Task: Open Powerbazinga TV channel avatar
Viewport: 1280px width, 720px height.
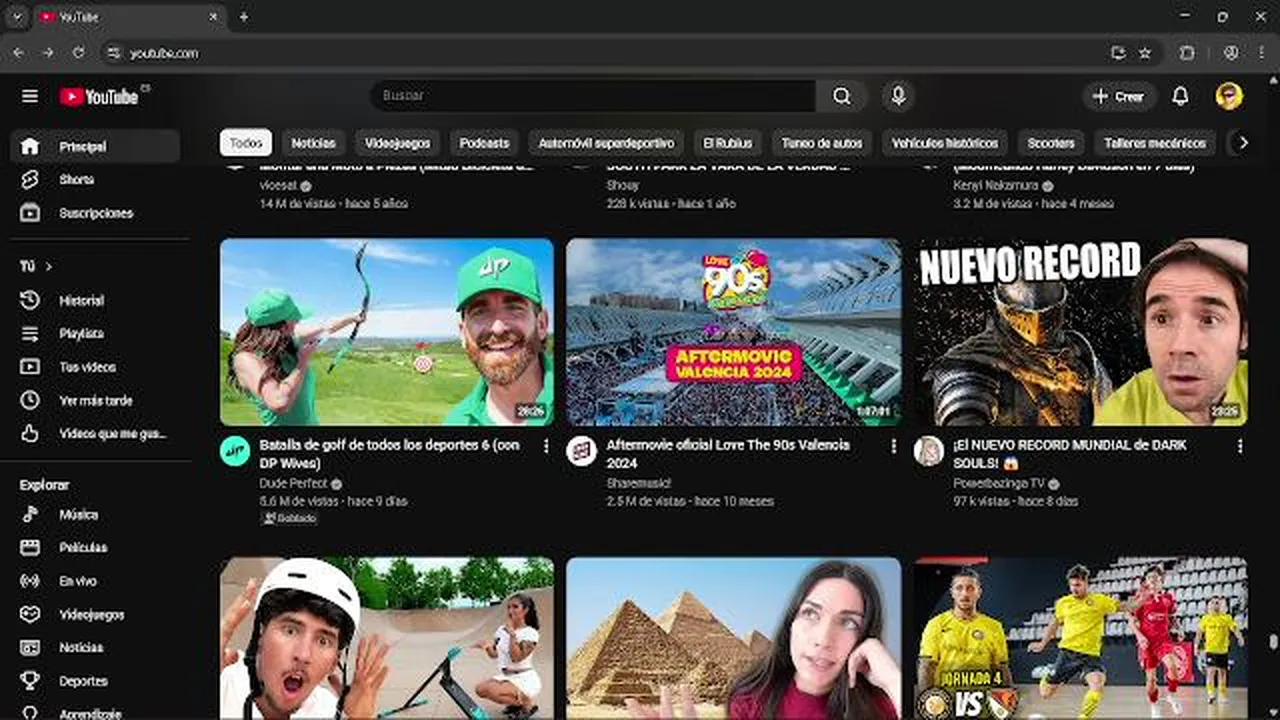Action: pos(928,451)
